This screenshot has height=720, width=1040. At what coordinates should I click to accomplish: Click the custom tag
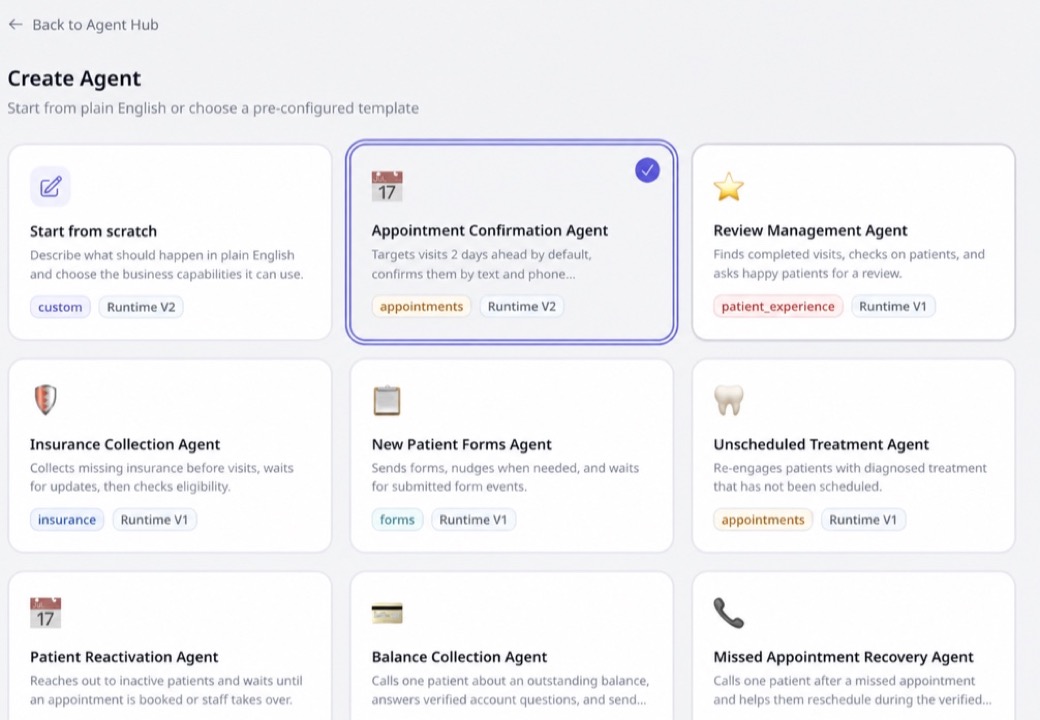(60, 307)
